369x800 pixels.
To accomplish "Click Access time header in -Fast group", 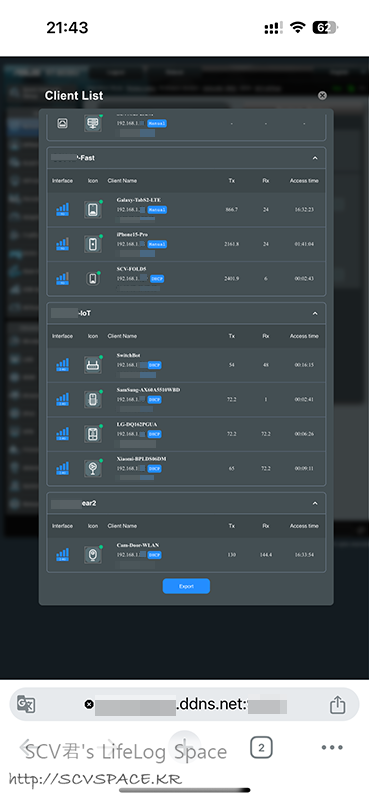I will point(304,181).
